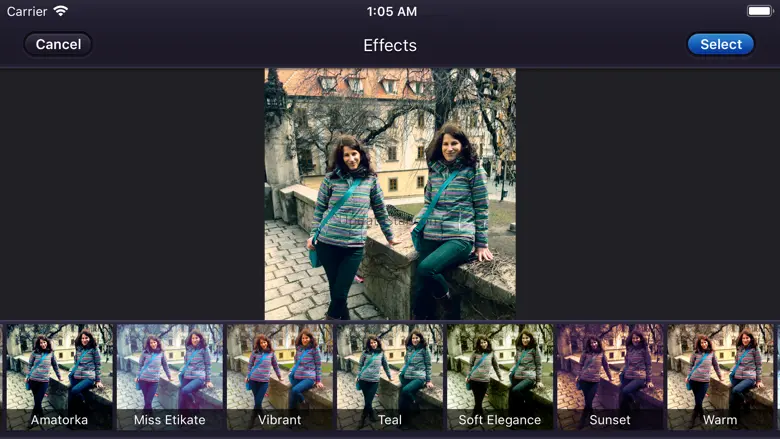The height and width of the screenshot is (439, 780).
Task: Choose the Miss Etikate filter thumbnail
Action: [x=170, y=377]
